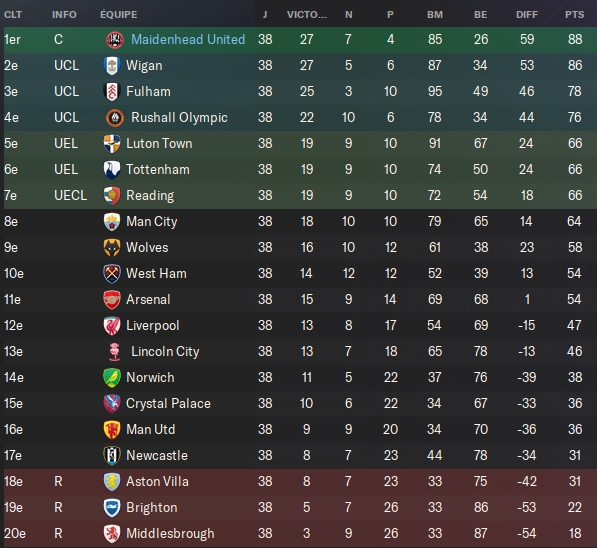Open the Aston Villa team link

(x=157, y=481)
